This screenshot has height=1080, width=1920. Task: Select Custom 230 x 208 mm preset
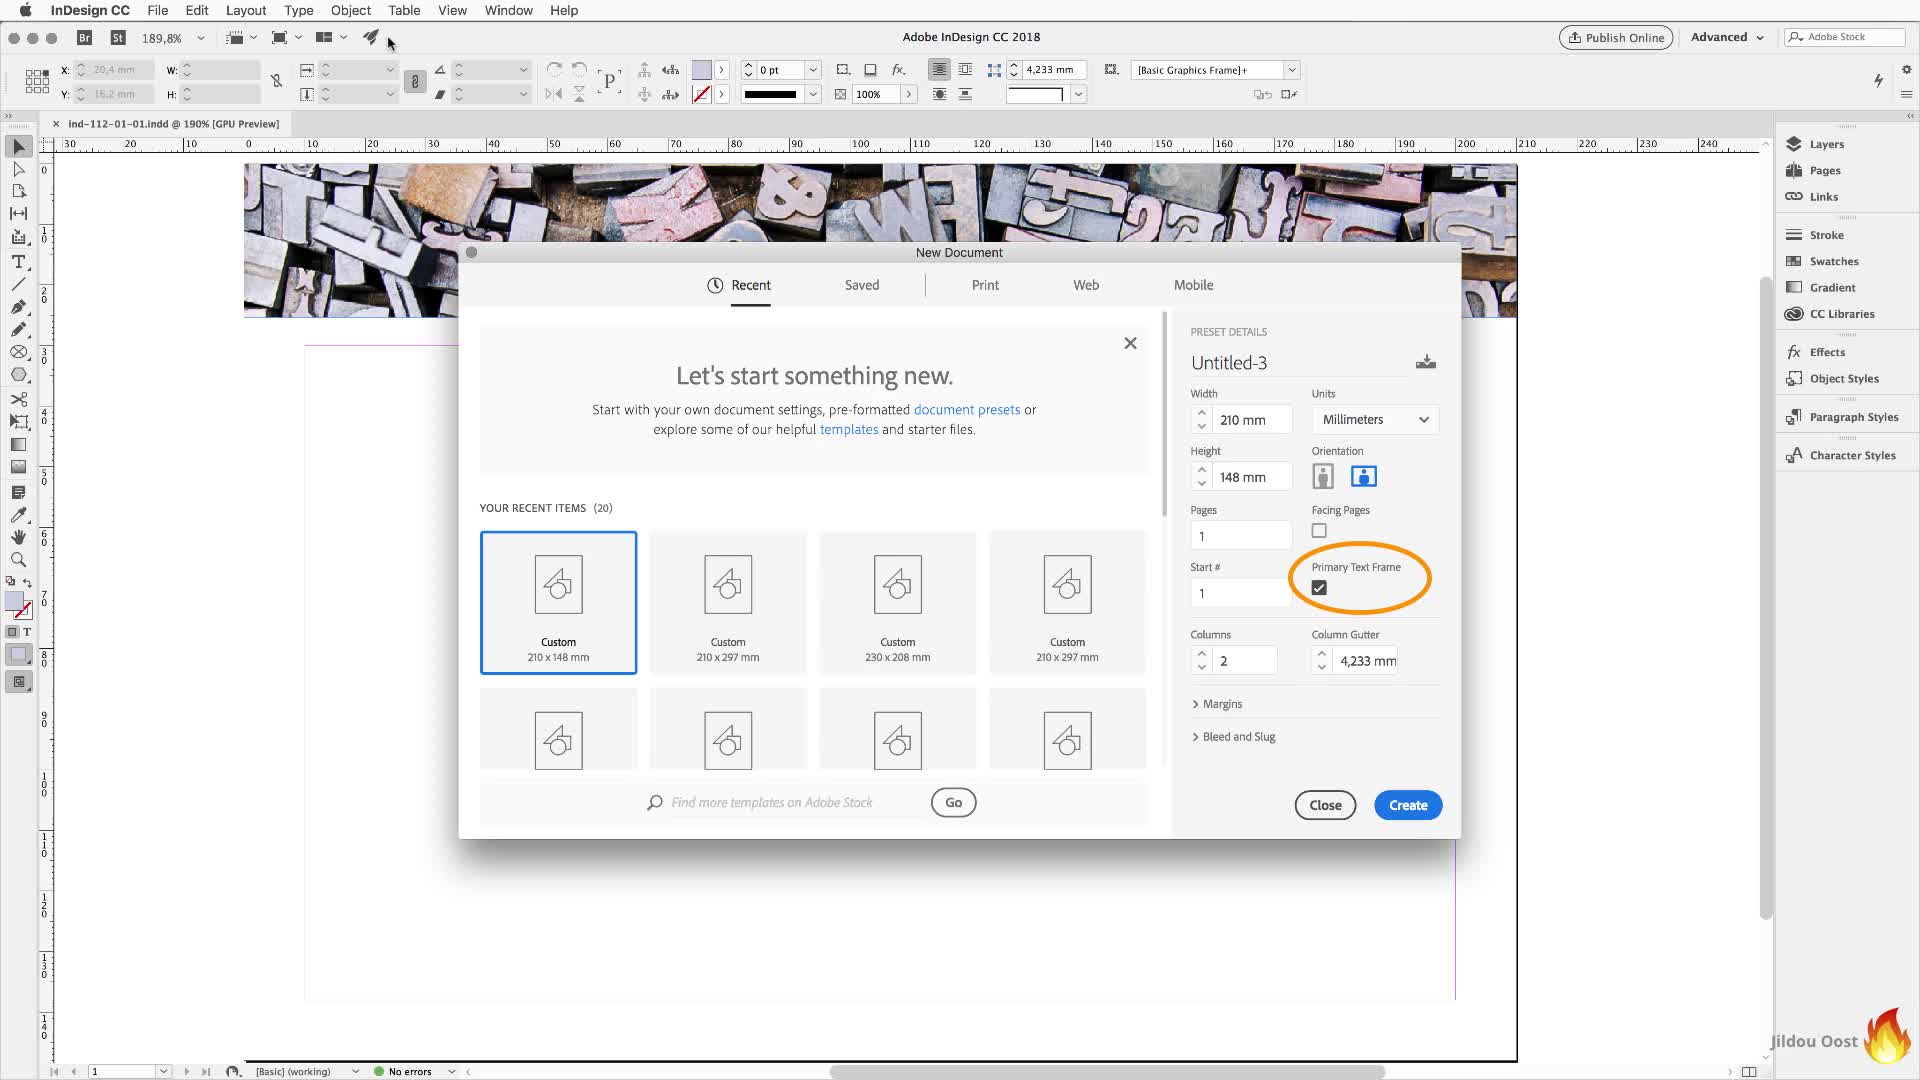[897, 602]
